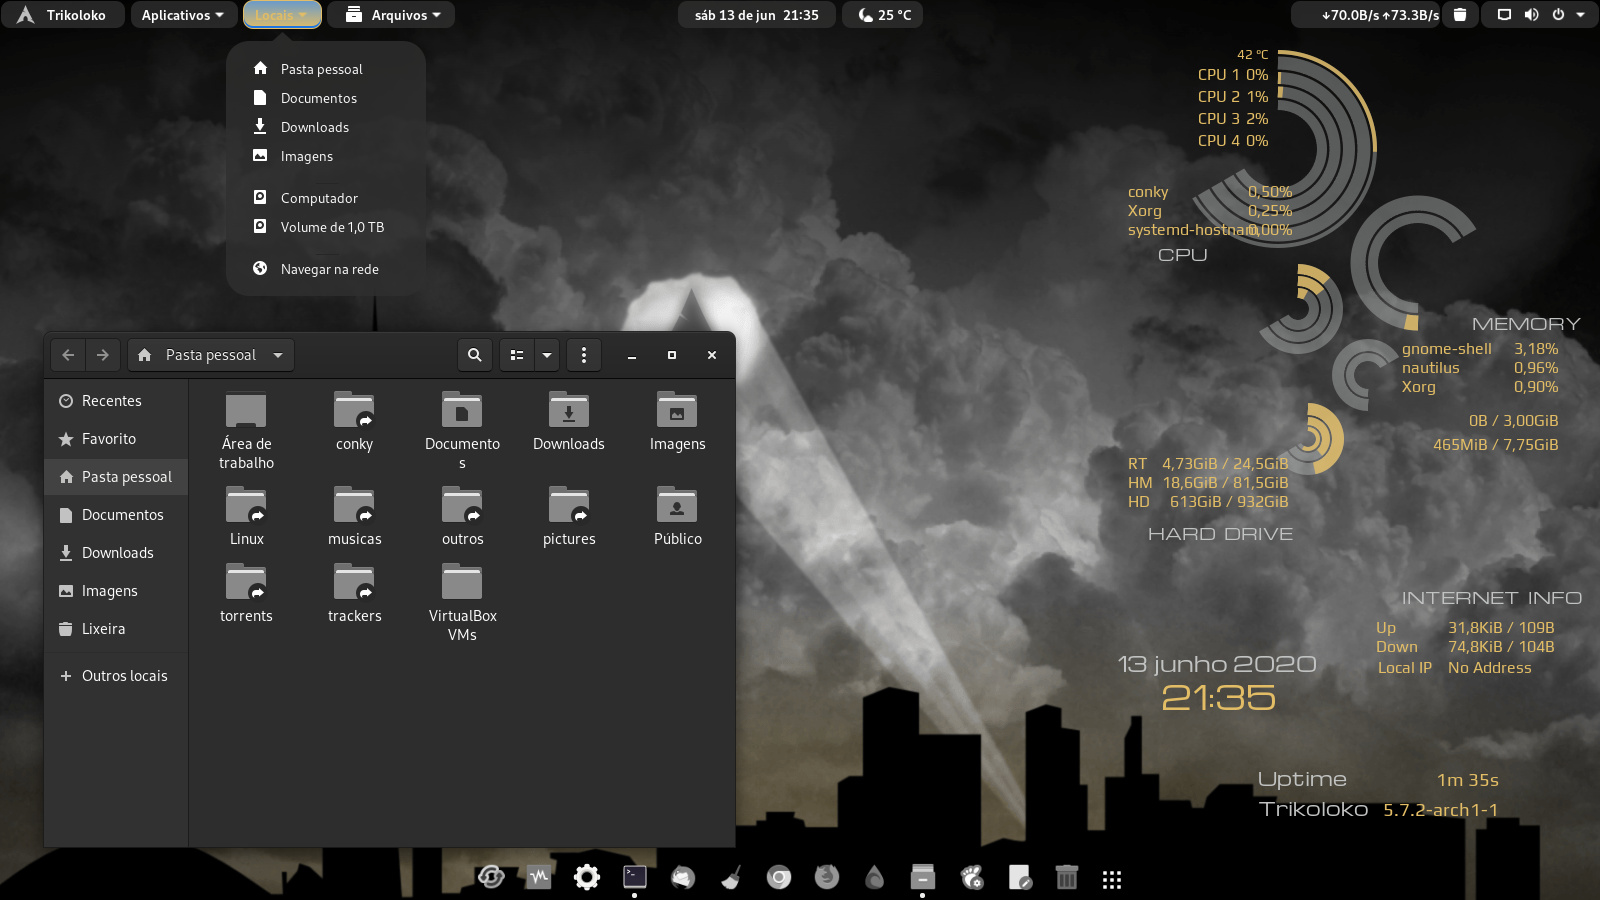Open Settings gear in the dock
The height and width of the screenshot is (900, 1600).
tap(587, 878)
